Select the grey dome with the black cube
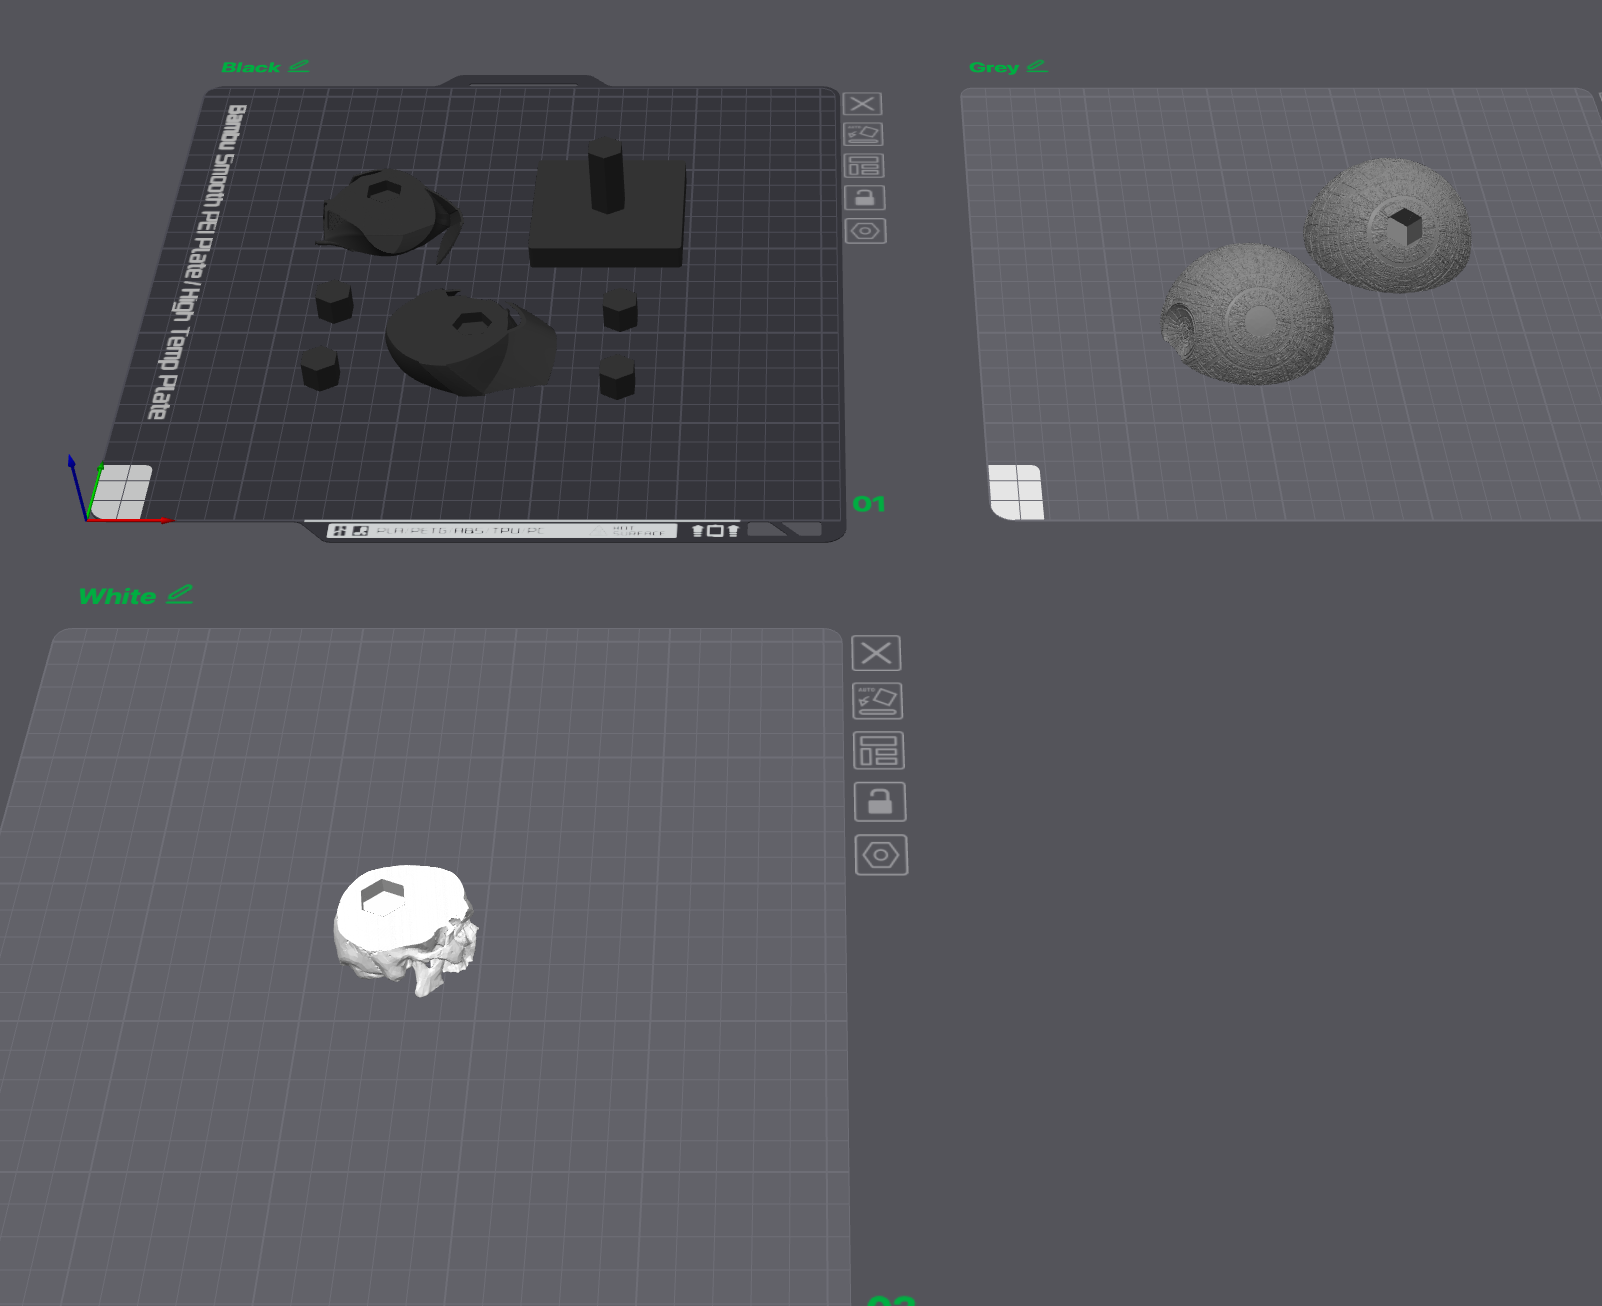The height and width of the screenshot is (1306, 1602). pos(1386,225)
